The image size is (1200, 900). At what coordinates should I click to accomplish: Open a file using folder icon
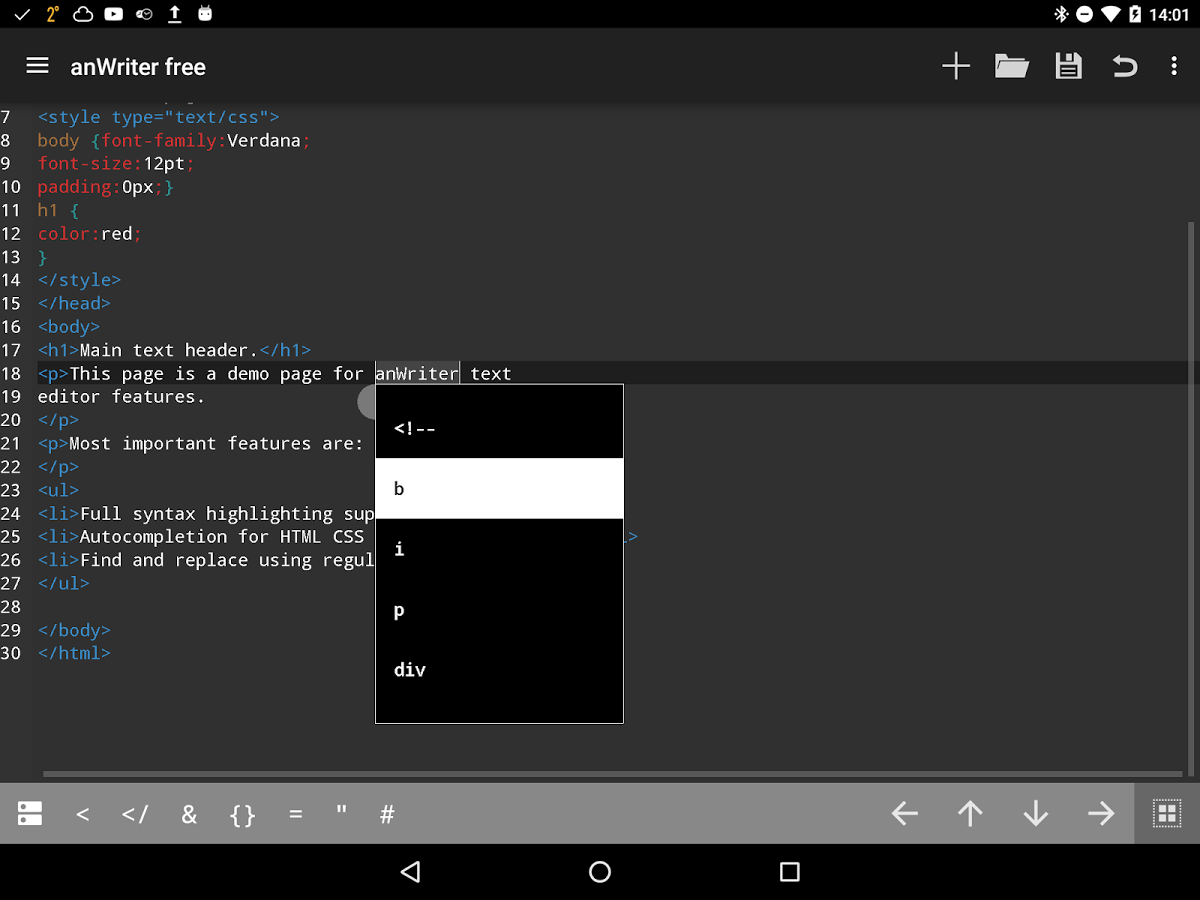(1012, 67)
